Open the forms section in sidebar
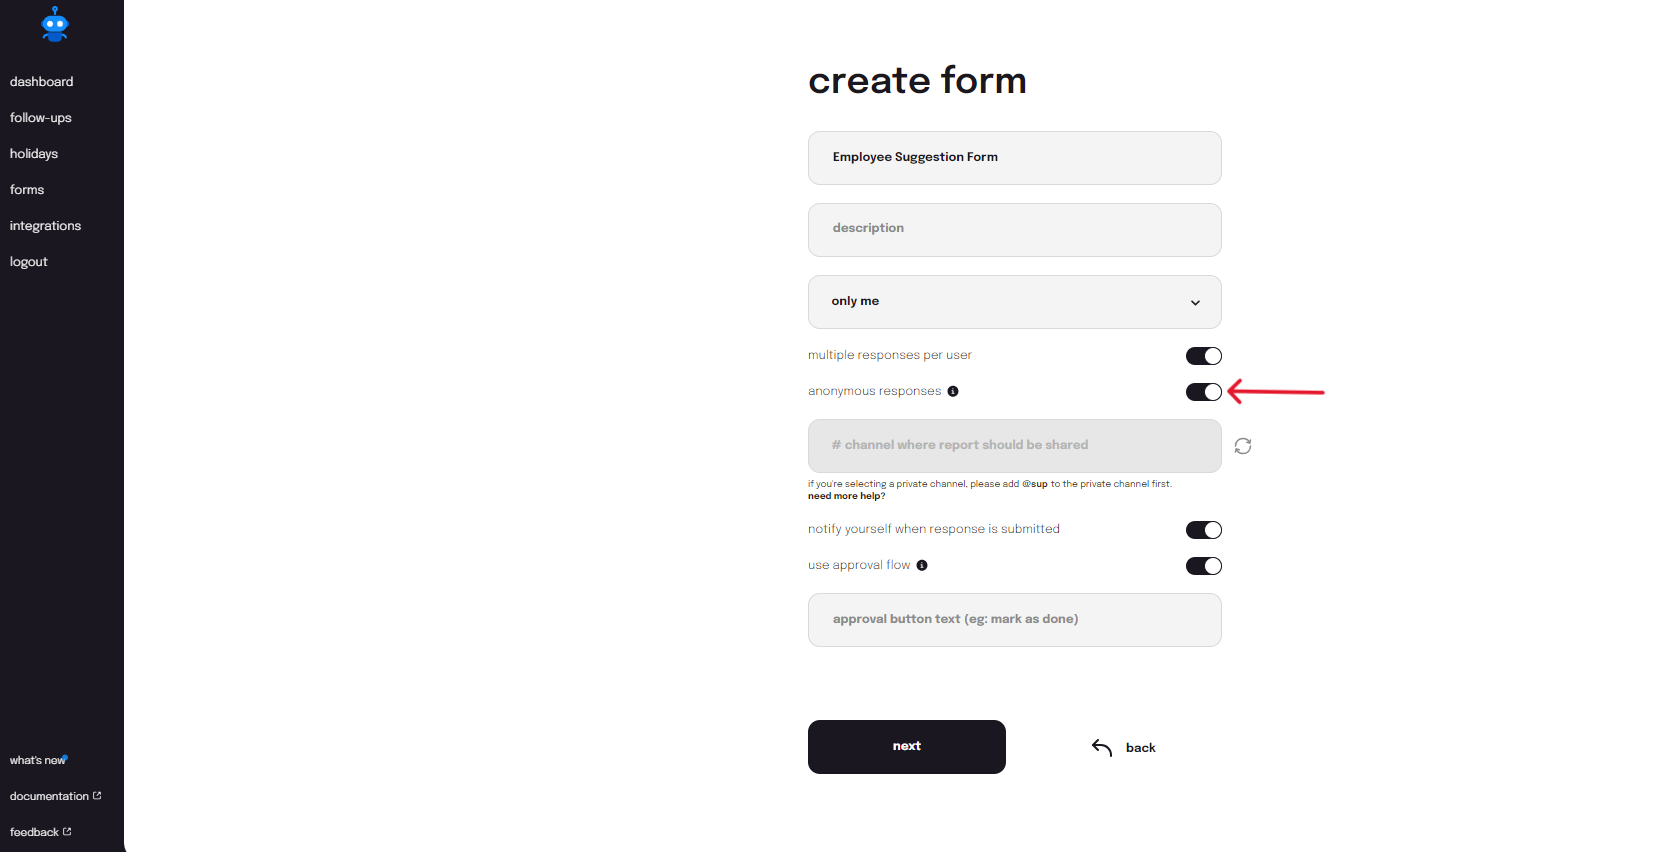The image size is (1679, 852). click(x=27, y=190)
